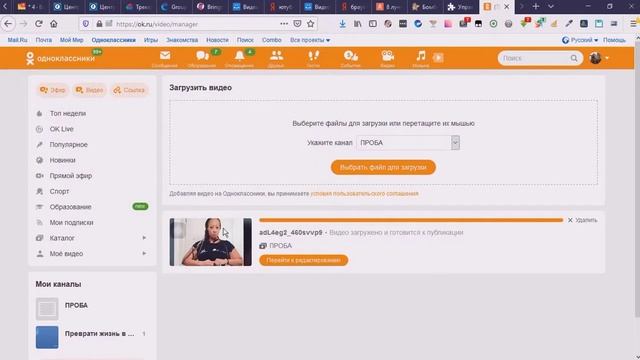
Task: Open Discussions speech bubble icon
Action: (x=202, y=56)
